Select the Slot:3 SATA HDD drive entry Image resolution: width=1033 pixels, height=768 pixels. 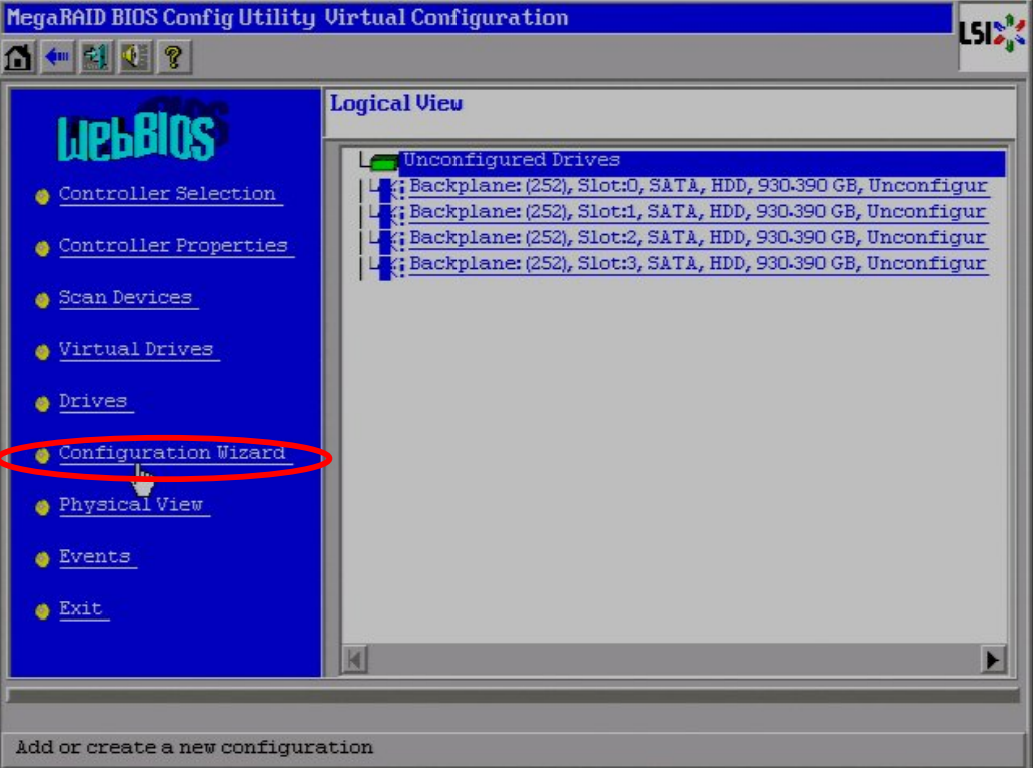[697, 264]
